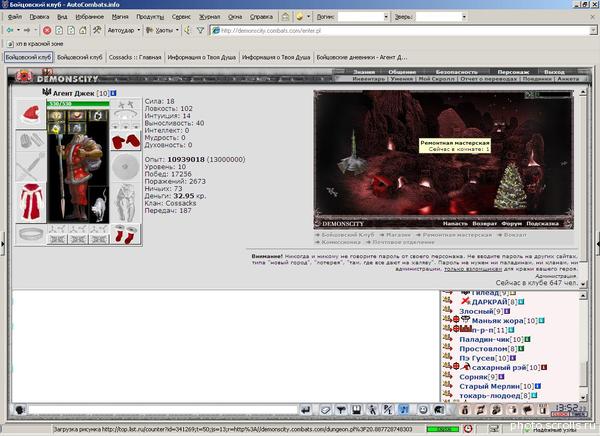Click the Christmas tree on the city map

(510, 186)
